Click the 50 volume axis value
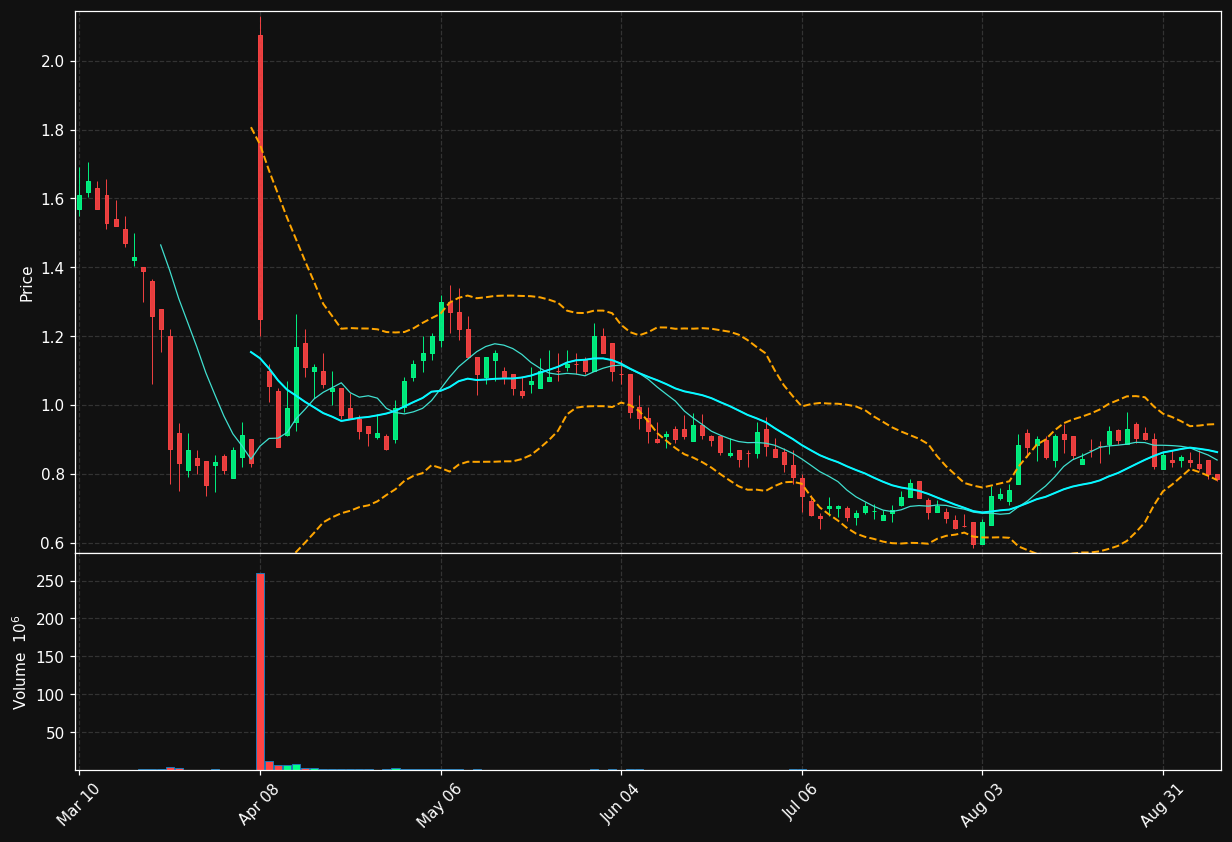 coord(55,733)
